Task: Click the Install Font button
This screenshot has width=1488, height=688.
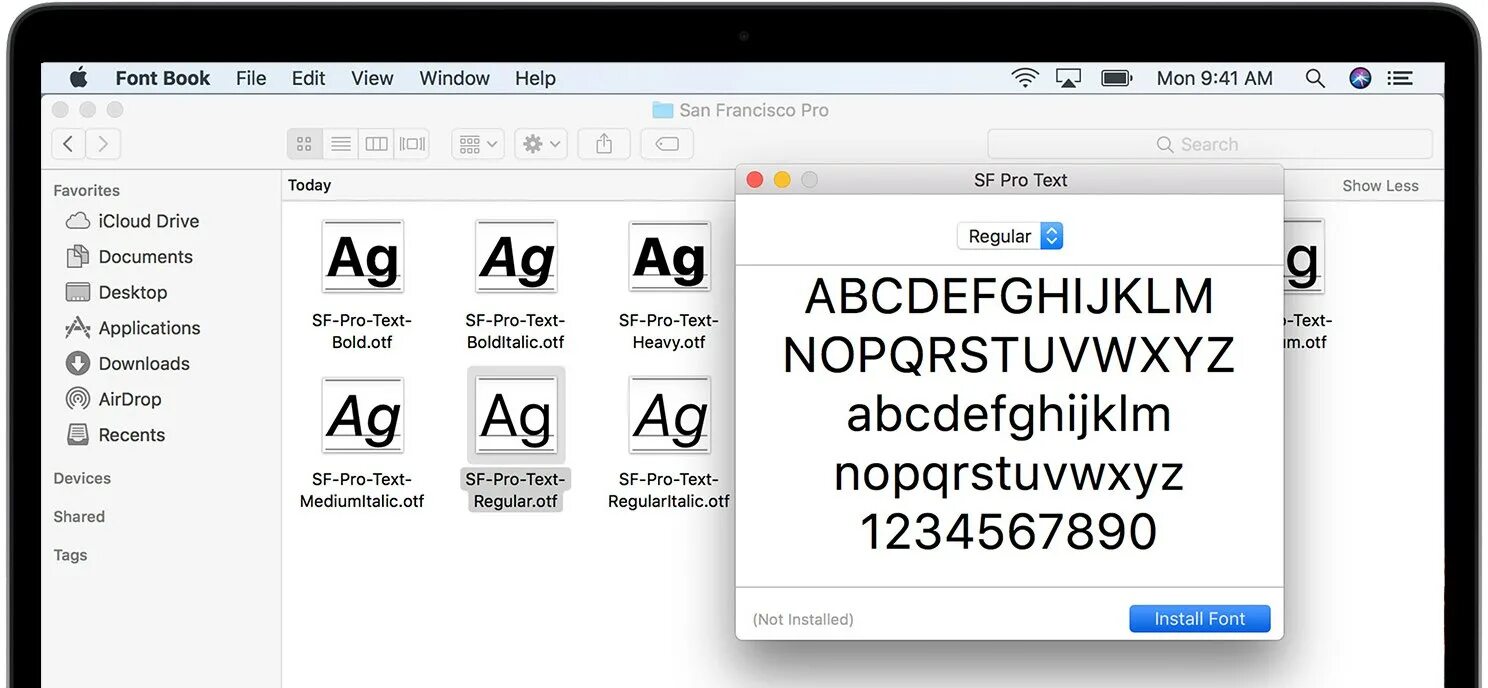Action: (1199, 619)
